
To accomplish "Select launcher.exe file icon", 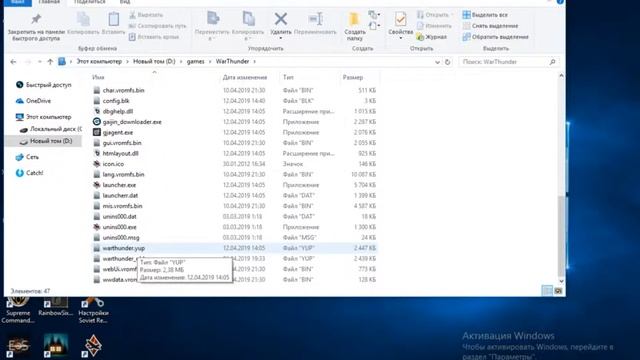I will tap(97, 185).
